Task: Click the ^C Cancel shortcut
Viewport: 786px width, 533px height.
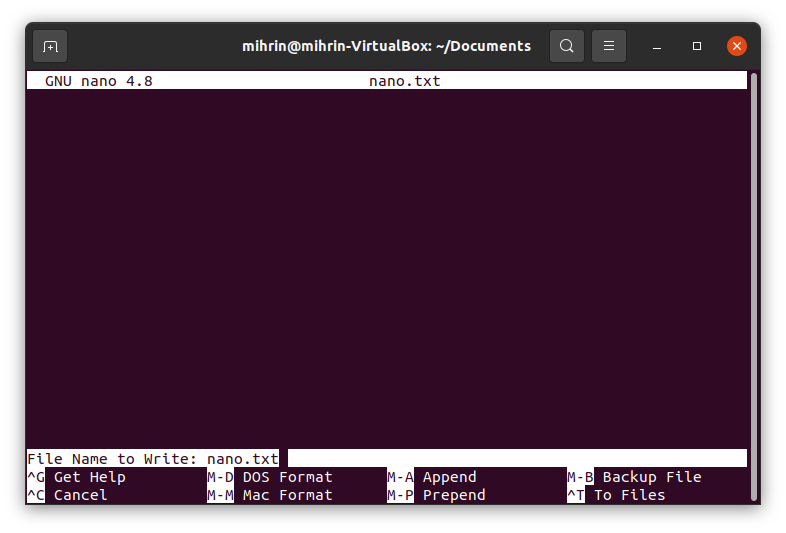Action: pos(70,495)
